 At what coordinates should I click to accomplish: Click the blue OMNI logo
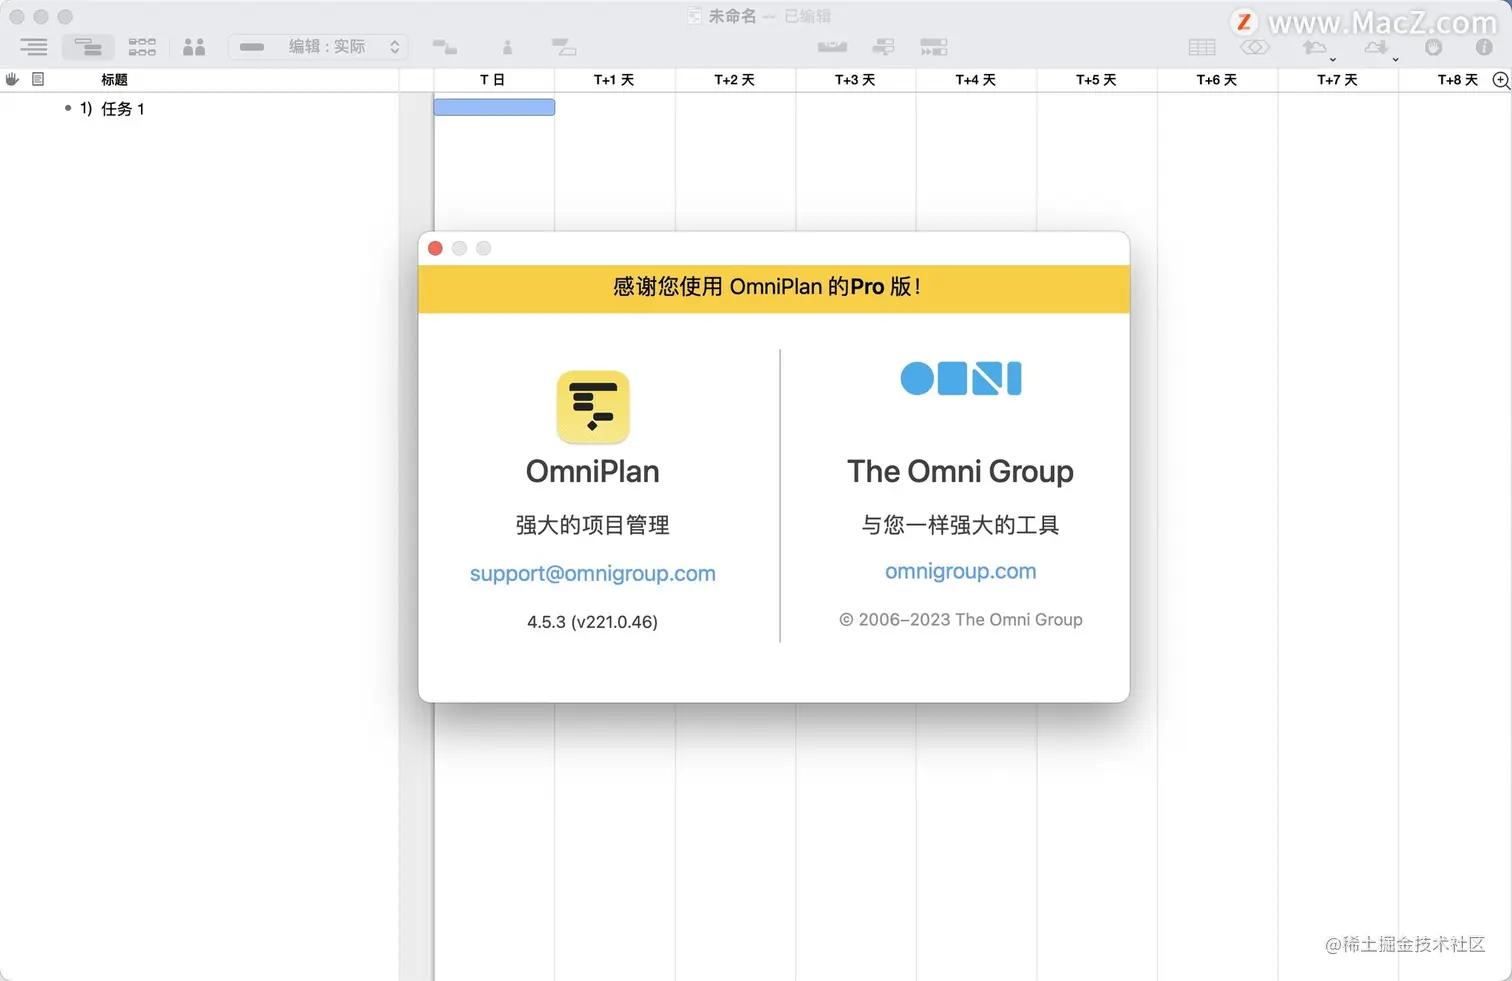pos(961,378)
